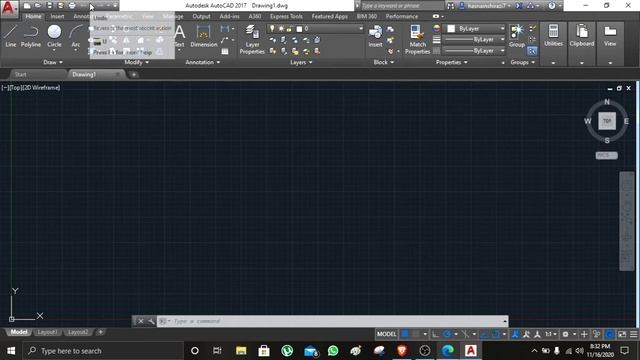This screenshot has height=360, width=640.
Task: Click the Help question mark icon
Action: click(x=552, y=6)
